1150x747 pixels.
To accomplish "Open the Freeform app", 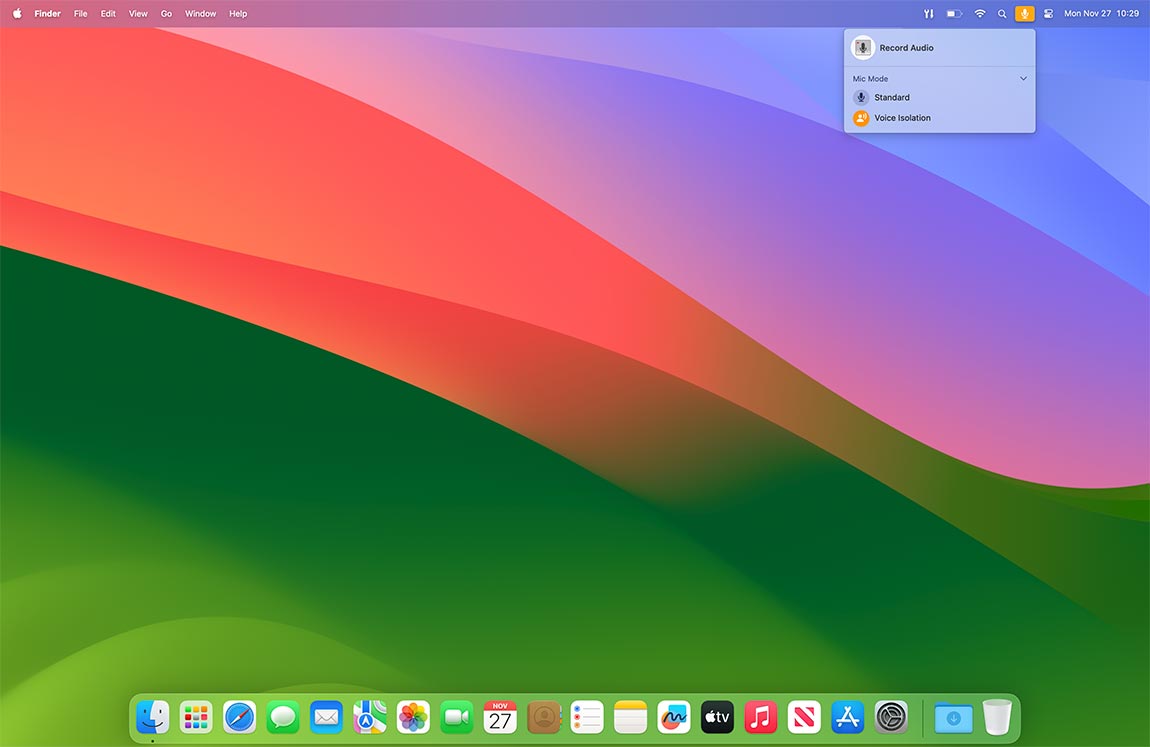I will coord(673,717).
